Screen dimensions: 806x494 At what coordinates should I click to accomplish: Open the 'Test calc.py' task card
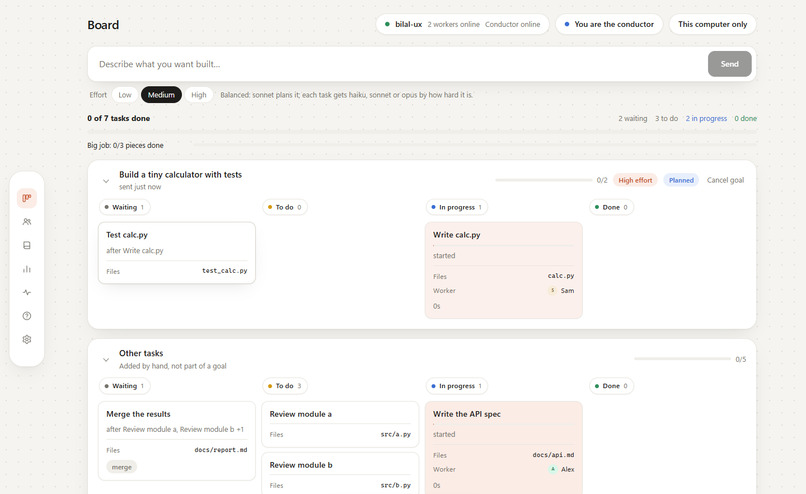[x=177, y=253]
